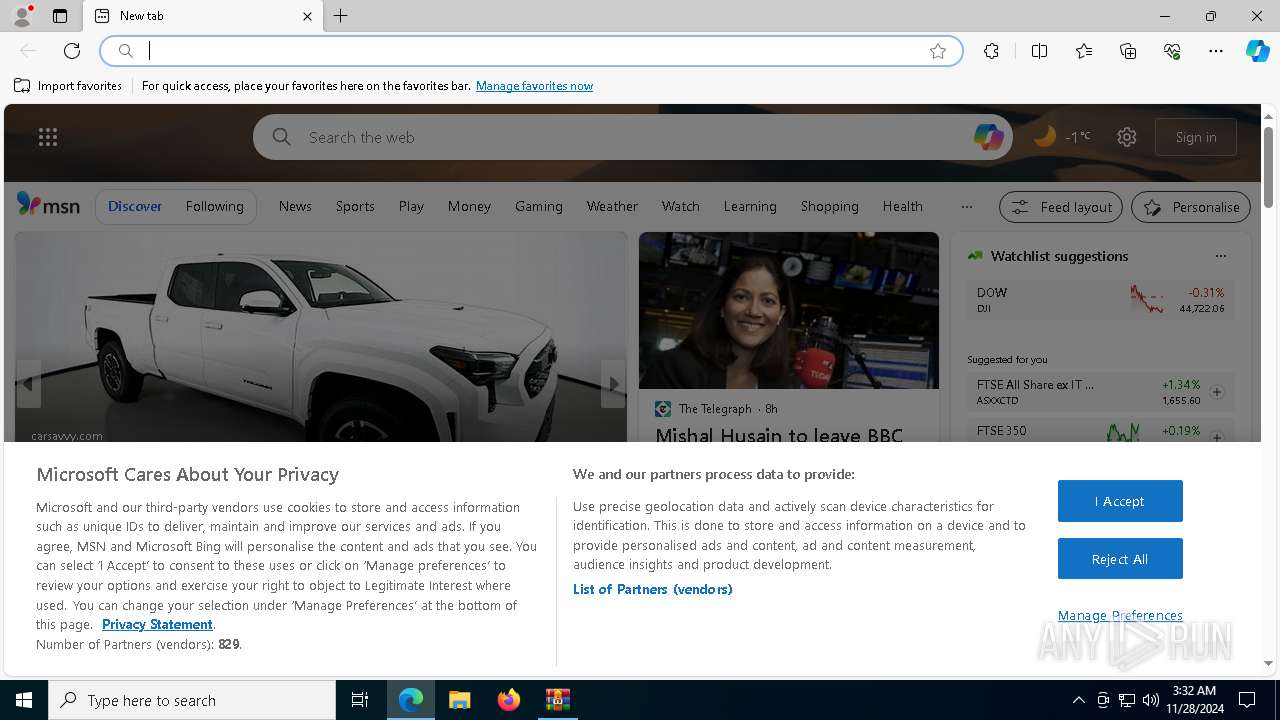This screenshot has width=1280, height=720.
Task: Open the Gaming menu item
Action: pos(539,206)
